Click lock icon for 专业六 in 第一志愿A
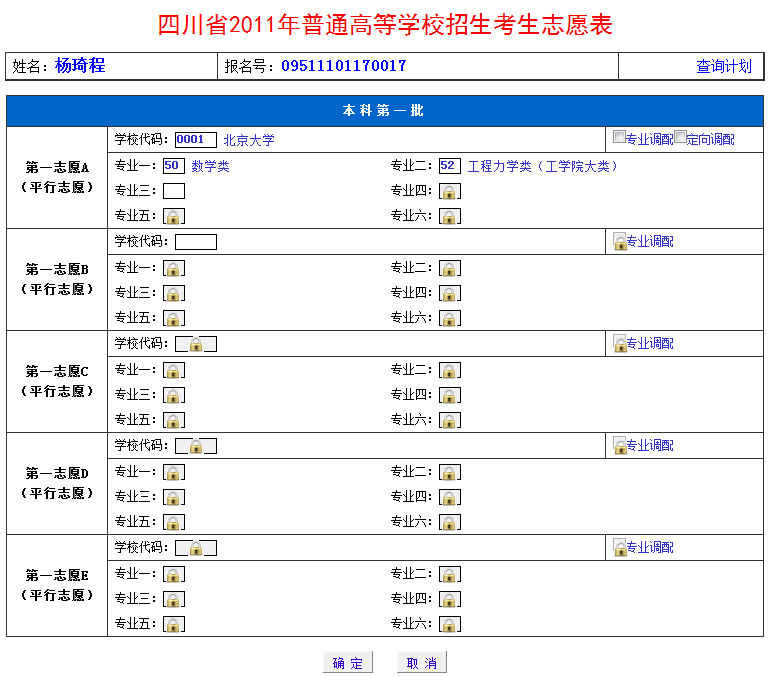Screen dimensions: 768x677 450,216
